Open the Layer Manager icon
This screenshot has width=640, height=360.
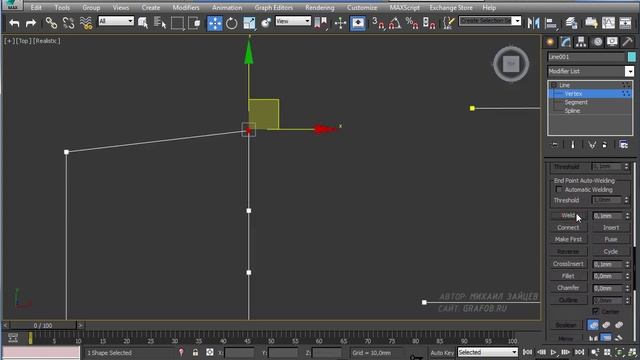pos(571,23)
